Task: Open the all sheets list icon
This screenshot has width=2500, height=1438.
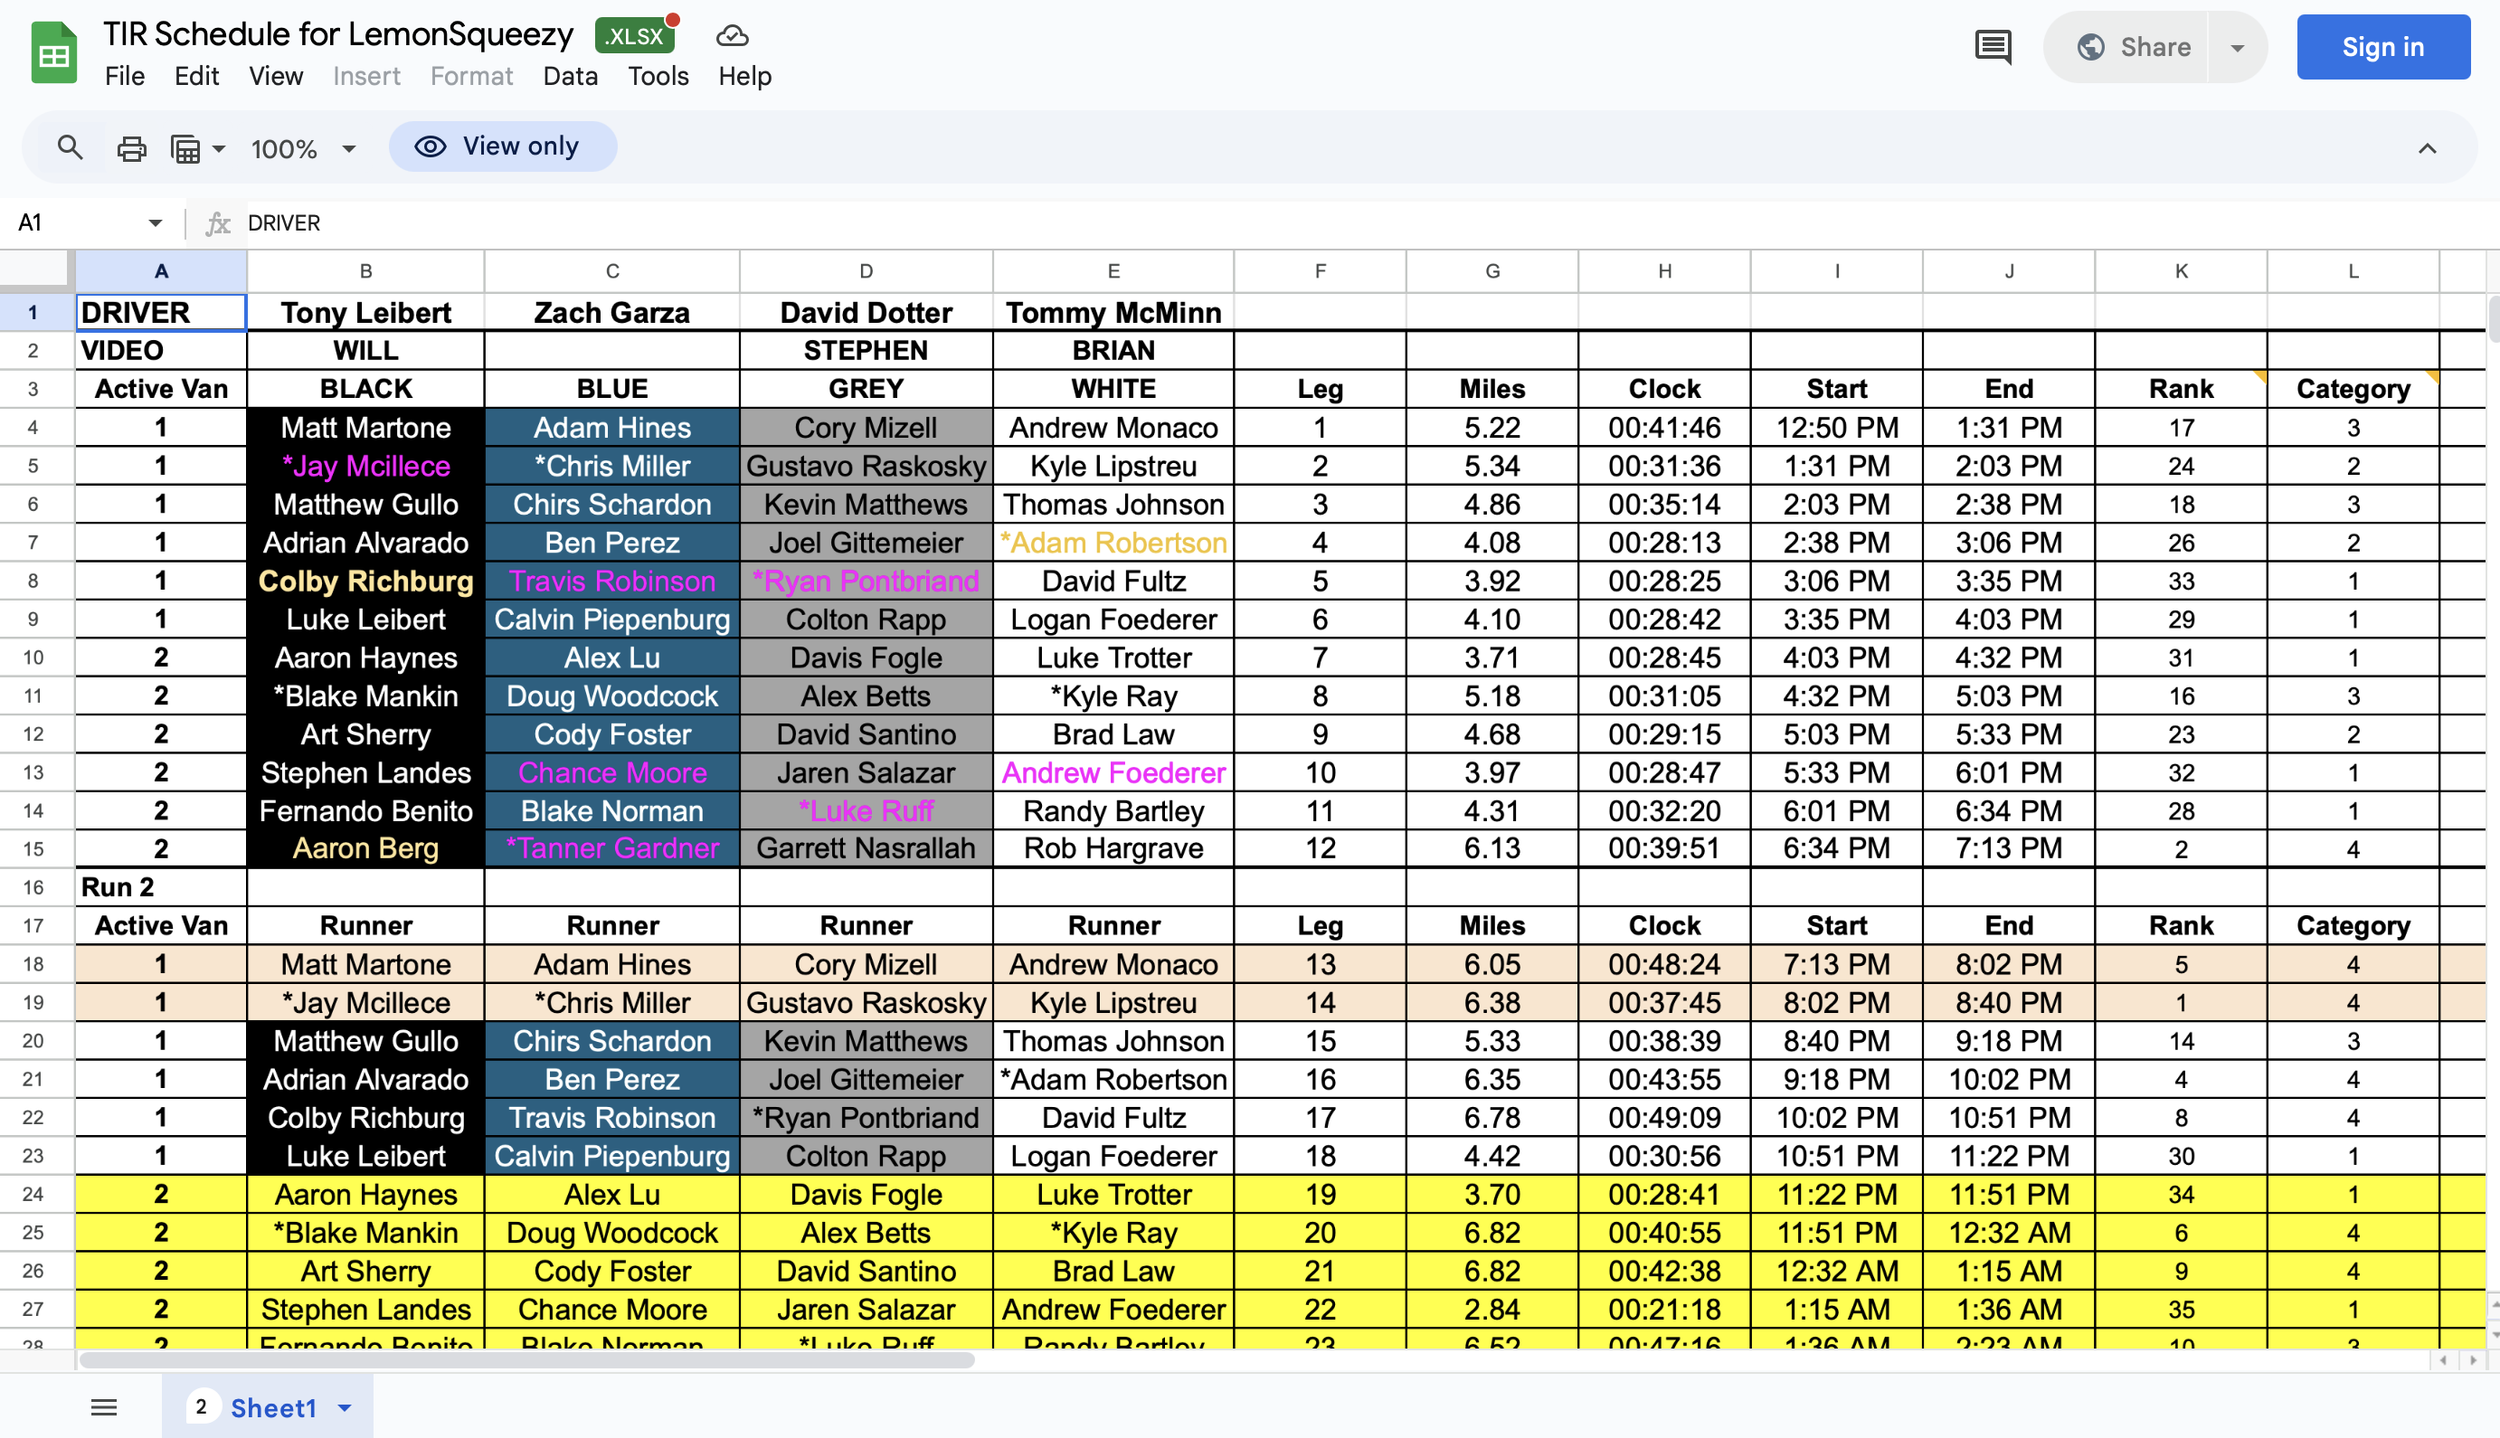Action: click(104, 1408)
